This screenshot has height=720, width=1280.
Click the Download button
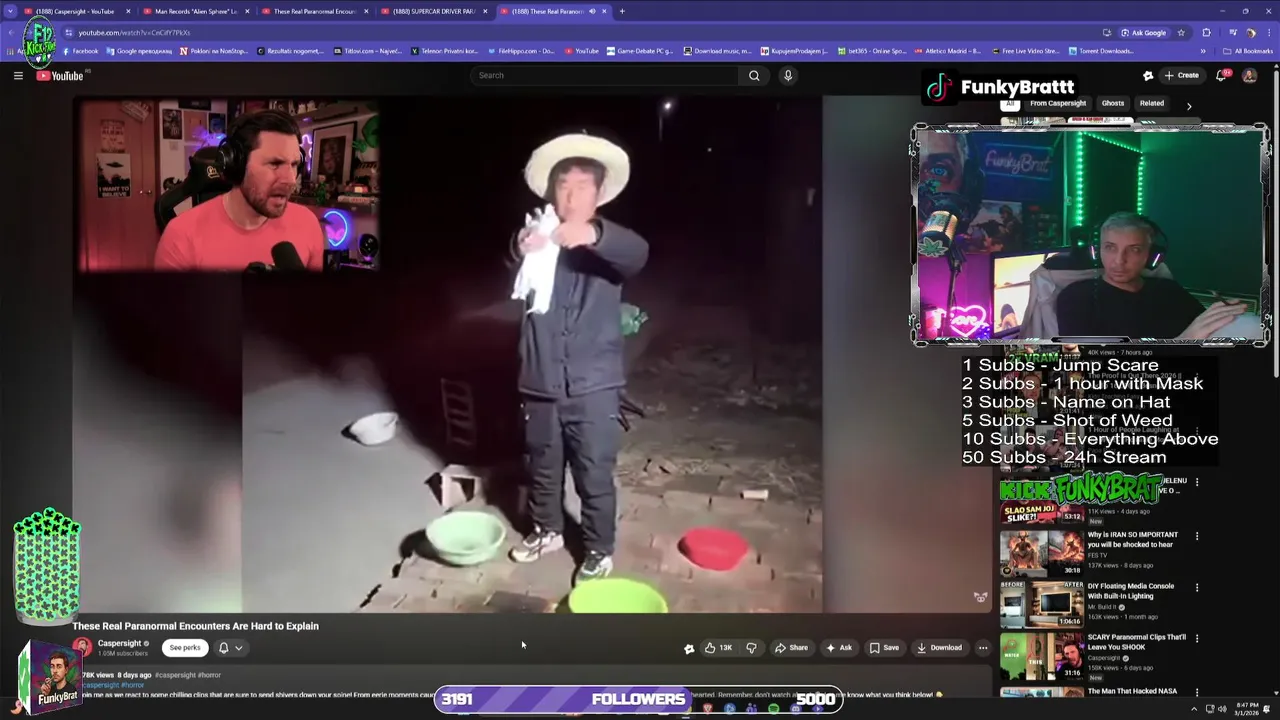coord(939,648)
